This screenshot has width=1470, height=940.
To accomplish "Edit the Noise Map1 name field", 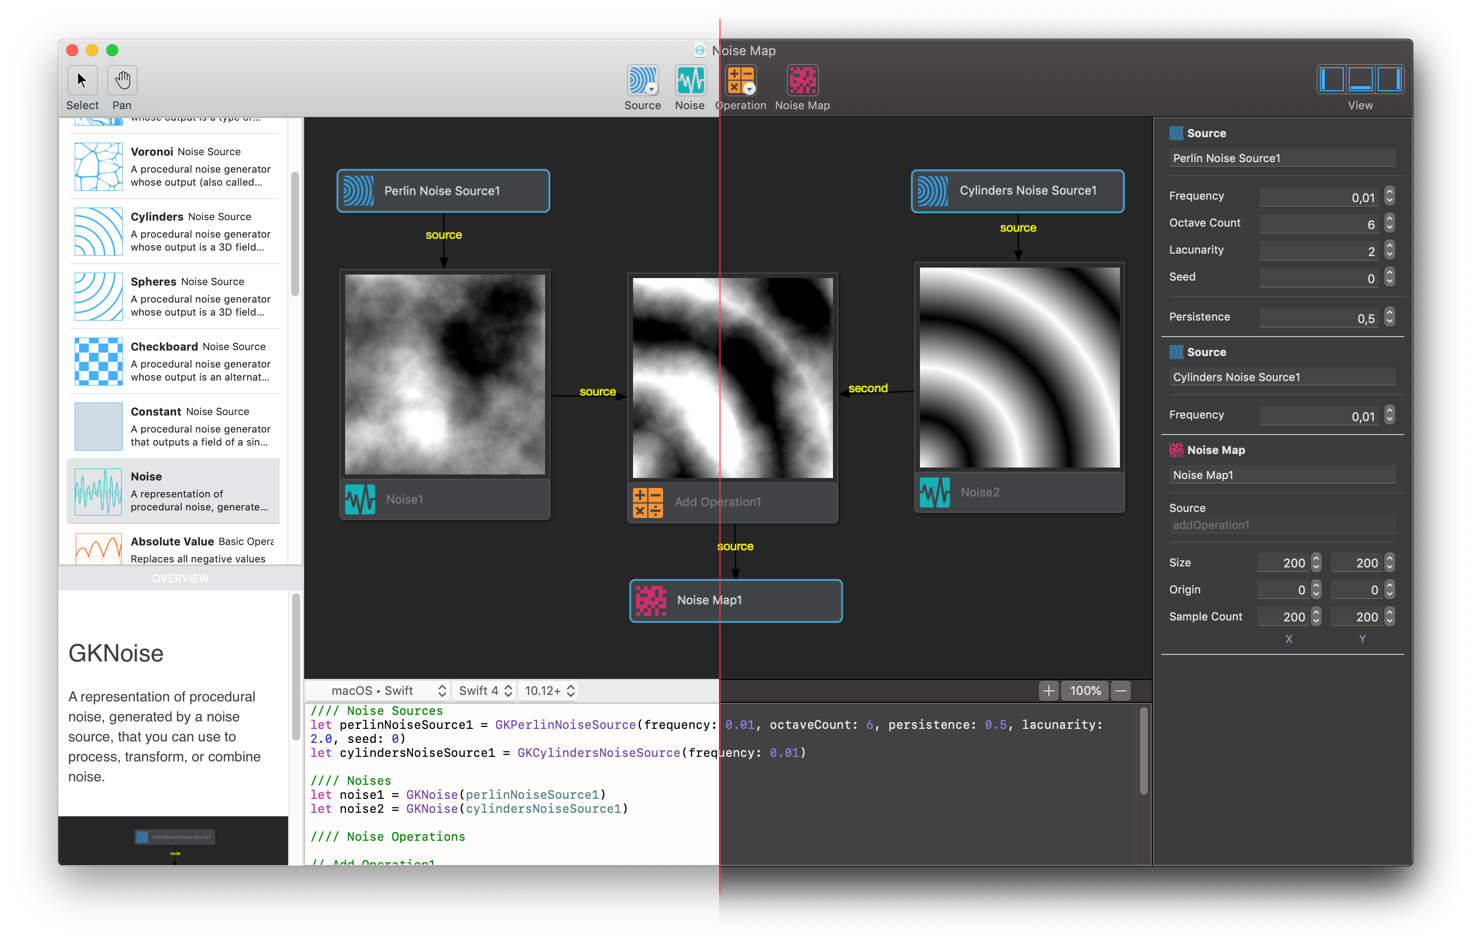I will [1282, 475].
